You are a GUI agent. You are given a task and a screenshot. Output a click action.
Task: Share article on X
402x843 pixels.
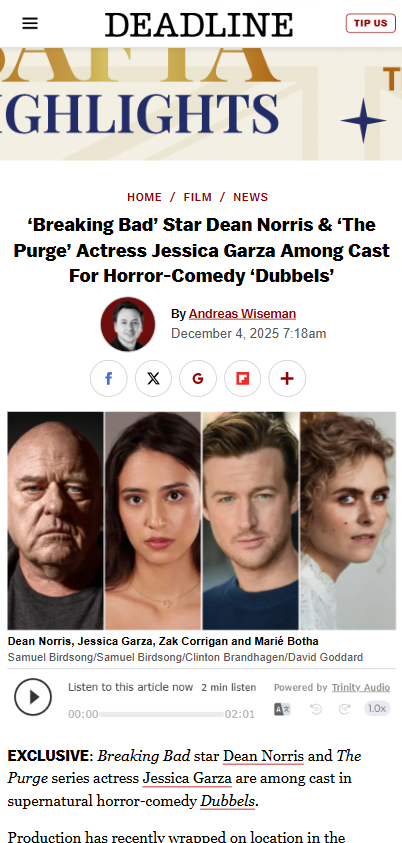coord(153,378)
